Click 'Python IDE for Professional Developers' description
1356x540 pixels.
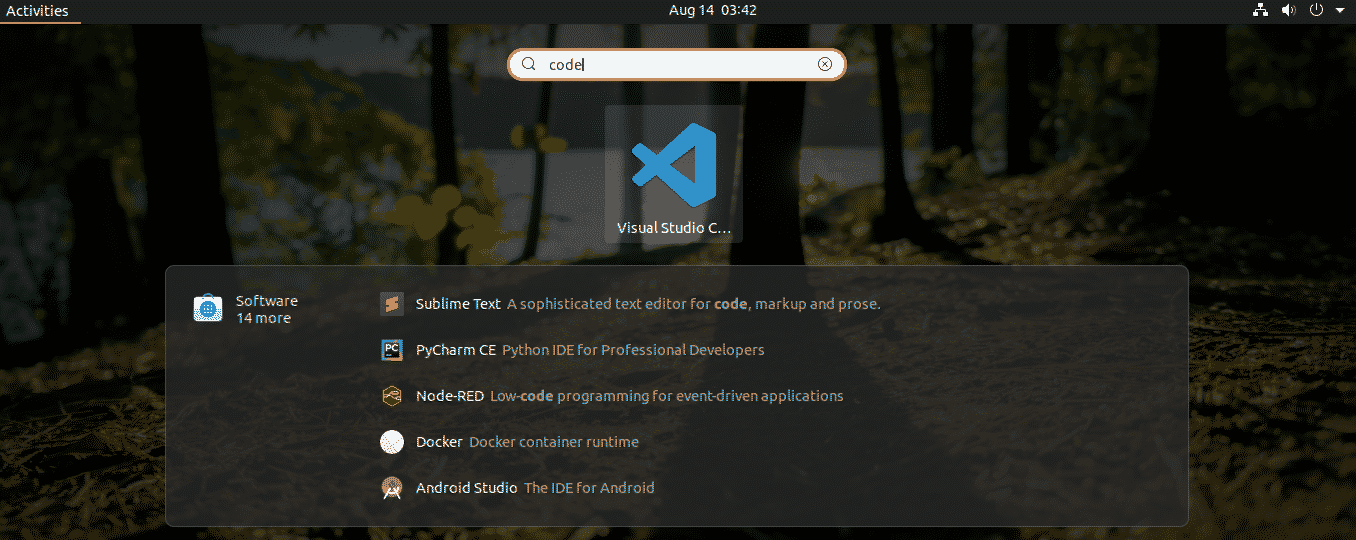pyautogui.click(x=633, y=350)
